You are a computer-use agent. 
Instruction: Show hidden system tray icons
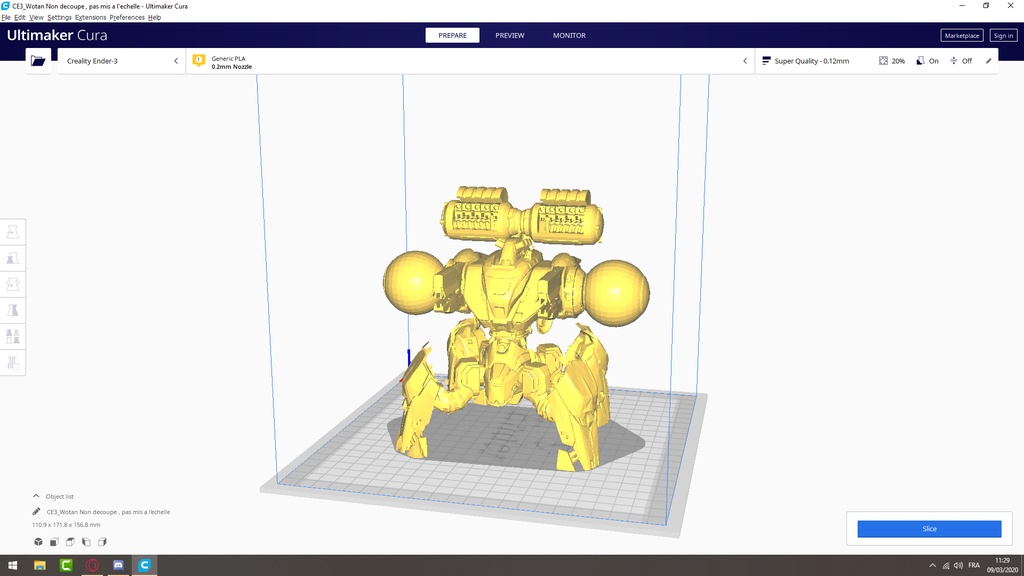pos(933,566)
